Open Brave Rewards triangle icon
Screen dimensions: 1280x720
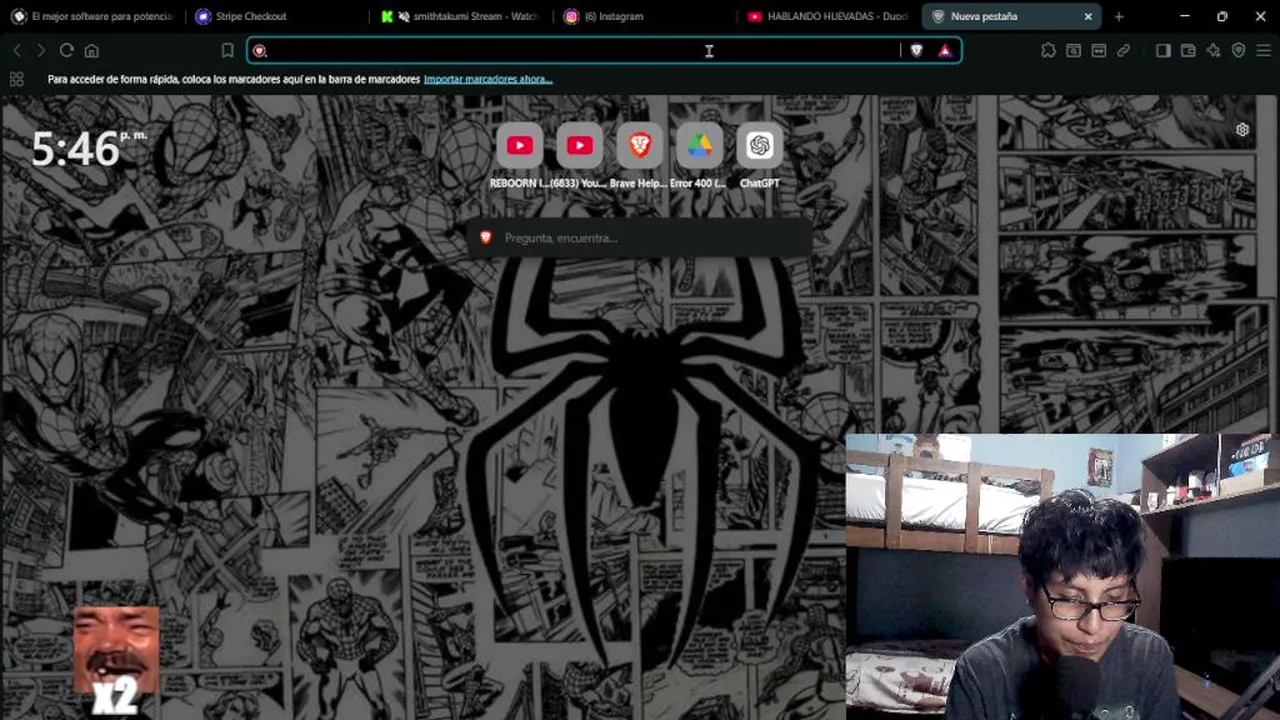pos(944,51)
